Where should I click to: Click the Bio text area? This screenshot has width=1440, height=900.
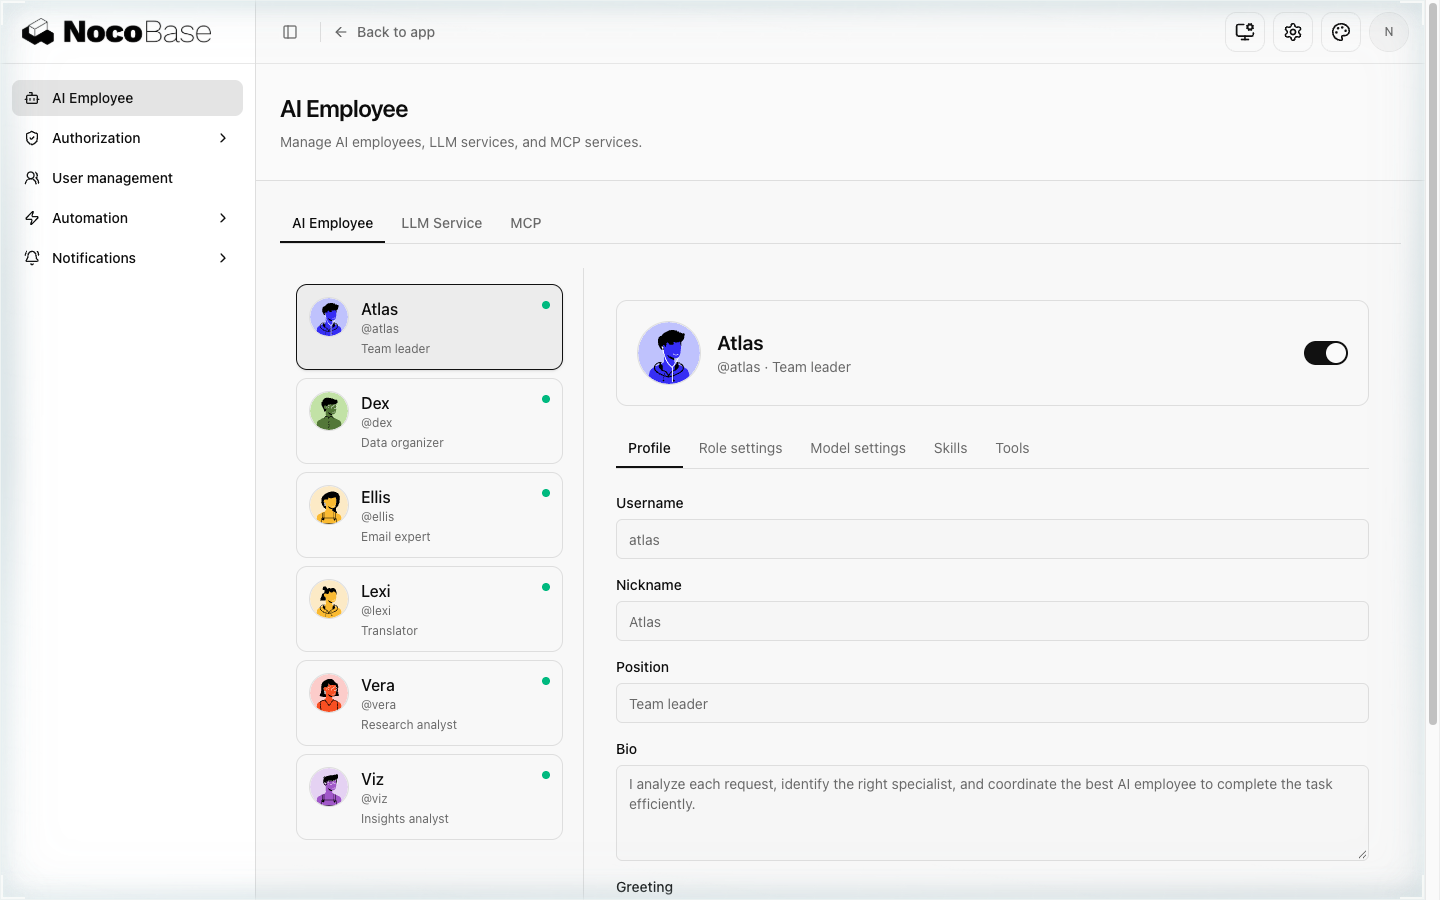pos(992,813)
